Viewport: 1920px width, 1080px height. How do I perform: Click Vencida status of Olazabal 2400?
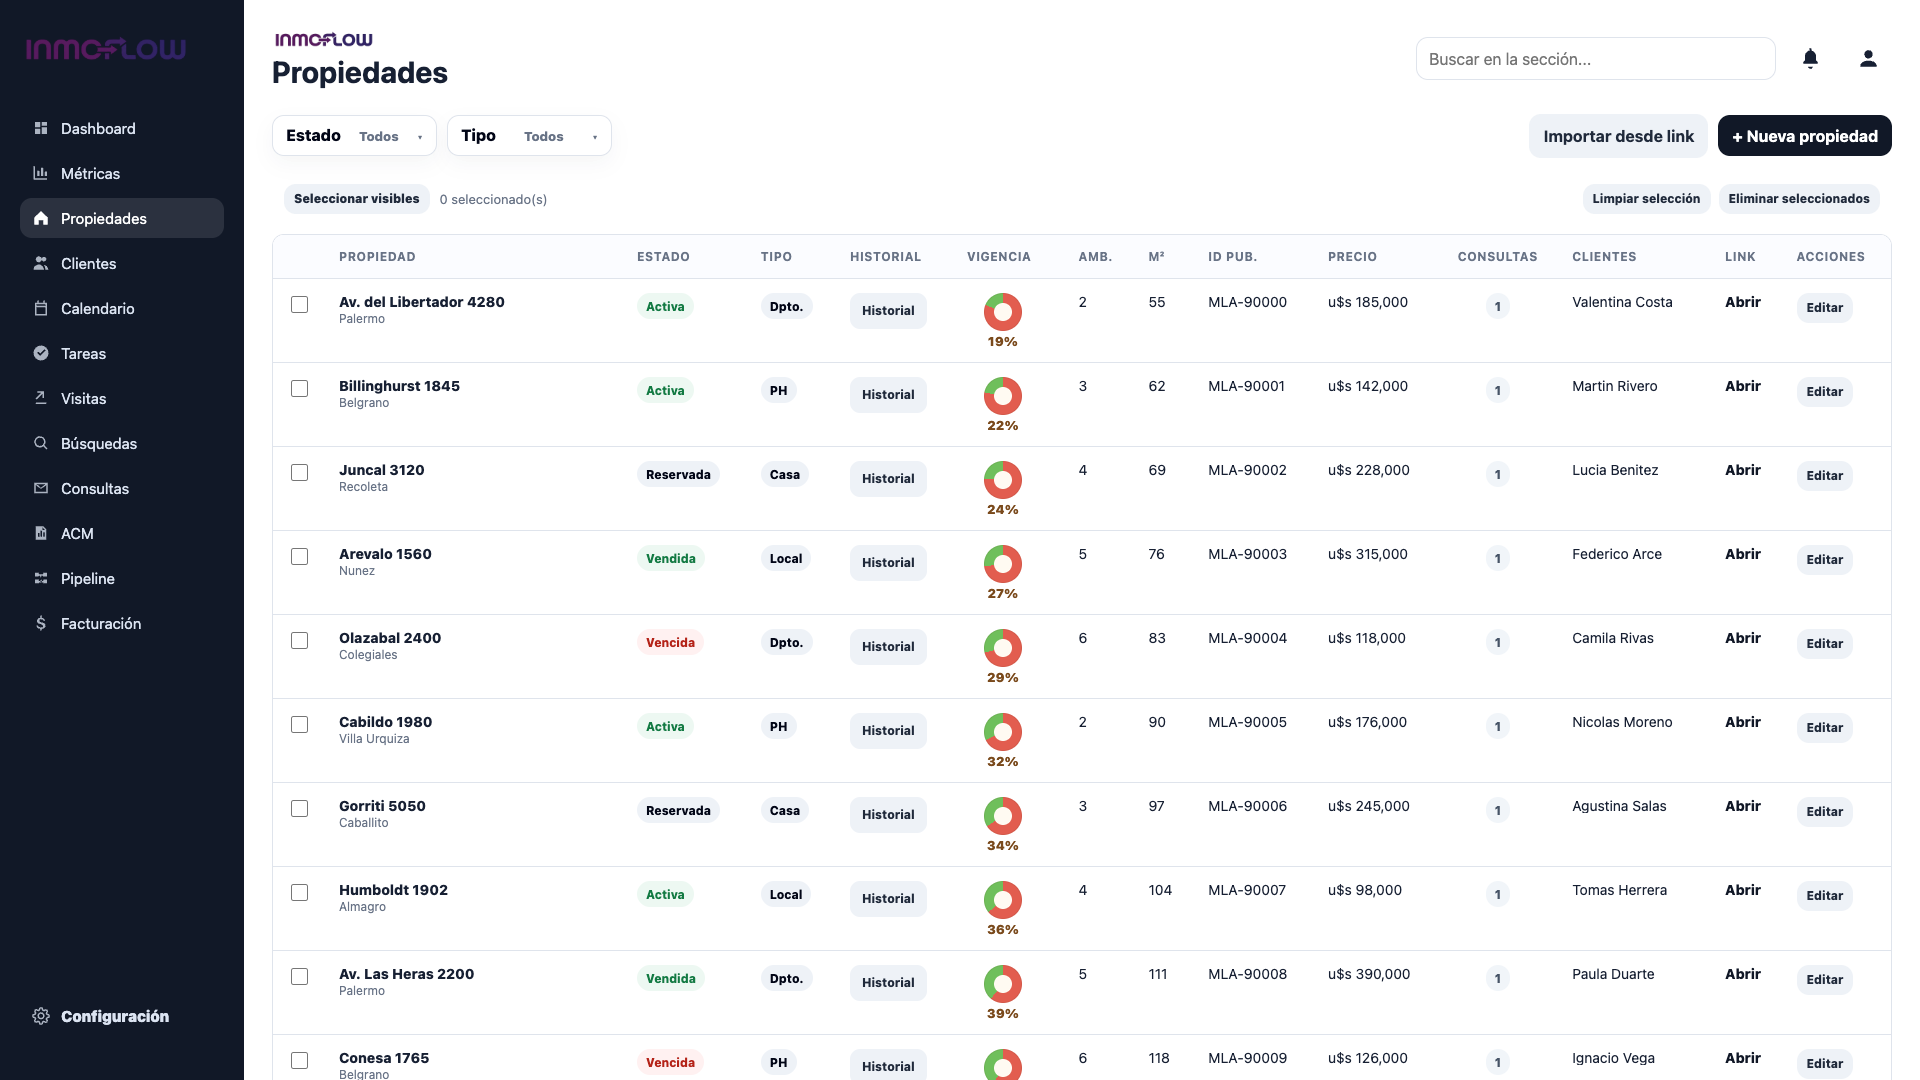(670, 642)
